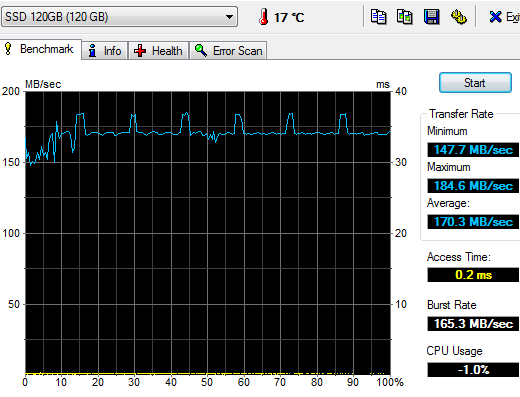Copy results to clipboard icon
The image size is (520, 397).
point(378,17)
